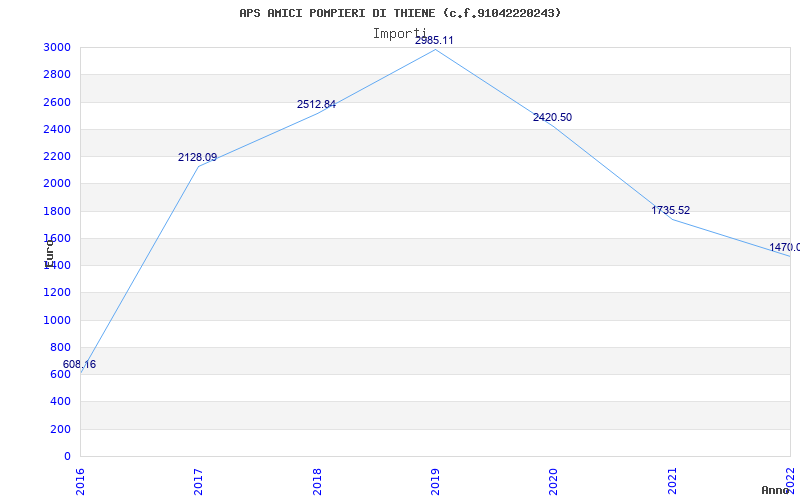Click the 2985.11 peak data label

[434, 40]
